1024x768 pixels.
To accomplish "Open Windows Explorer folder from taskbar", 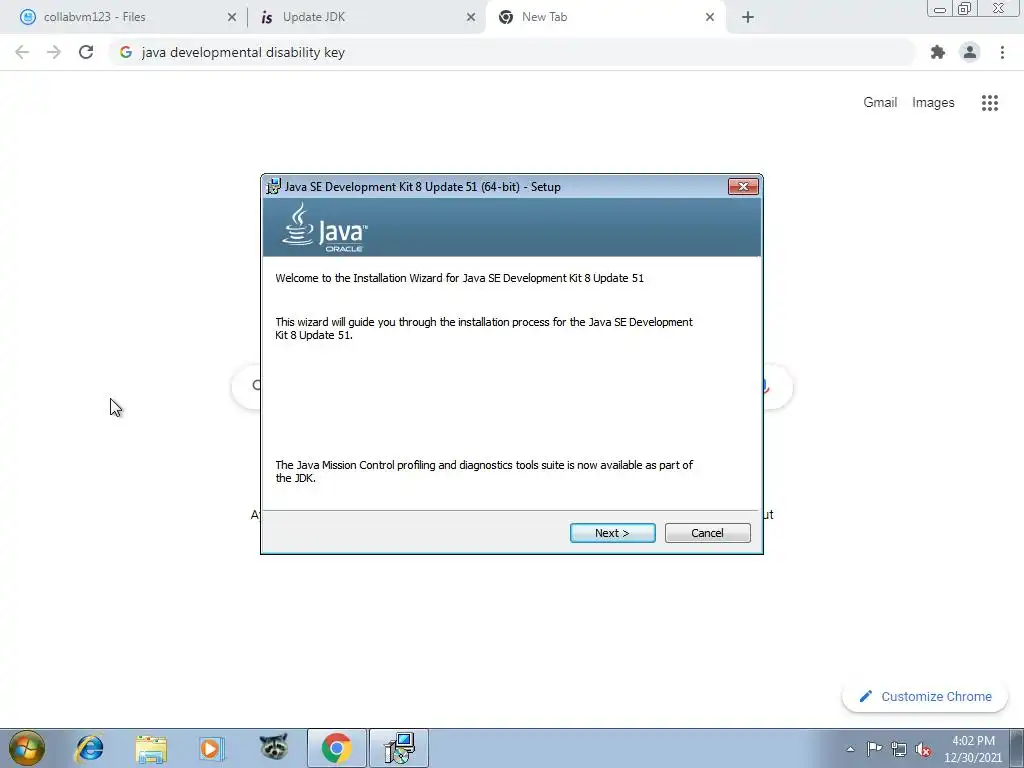I will pos(151,748).
